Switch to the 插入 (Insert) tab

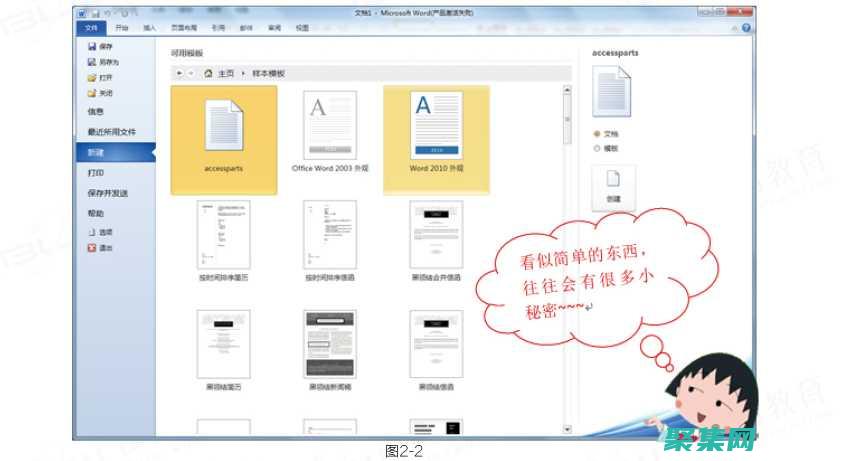(150, 27)
